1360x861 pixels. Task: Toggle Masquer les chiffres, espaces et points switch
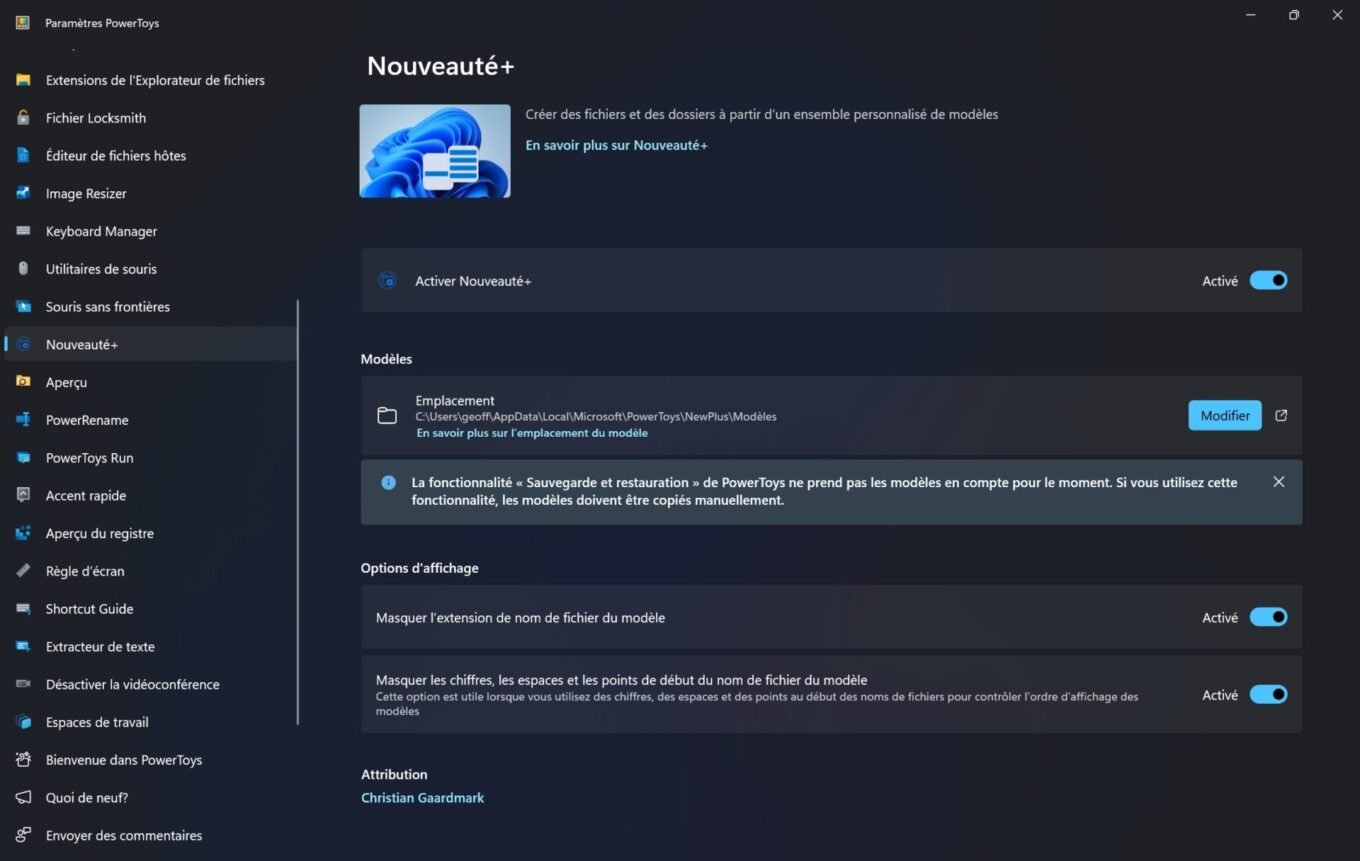click(1268, 694)
